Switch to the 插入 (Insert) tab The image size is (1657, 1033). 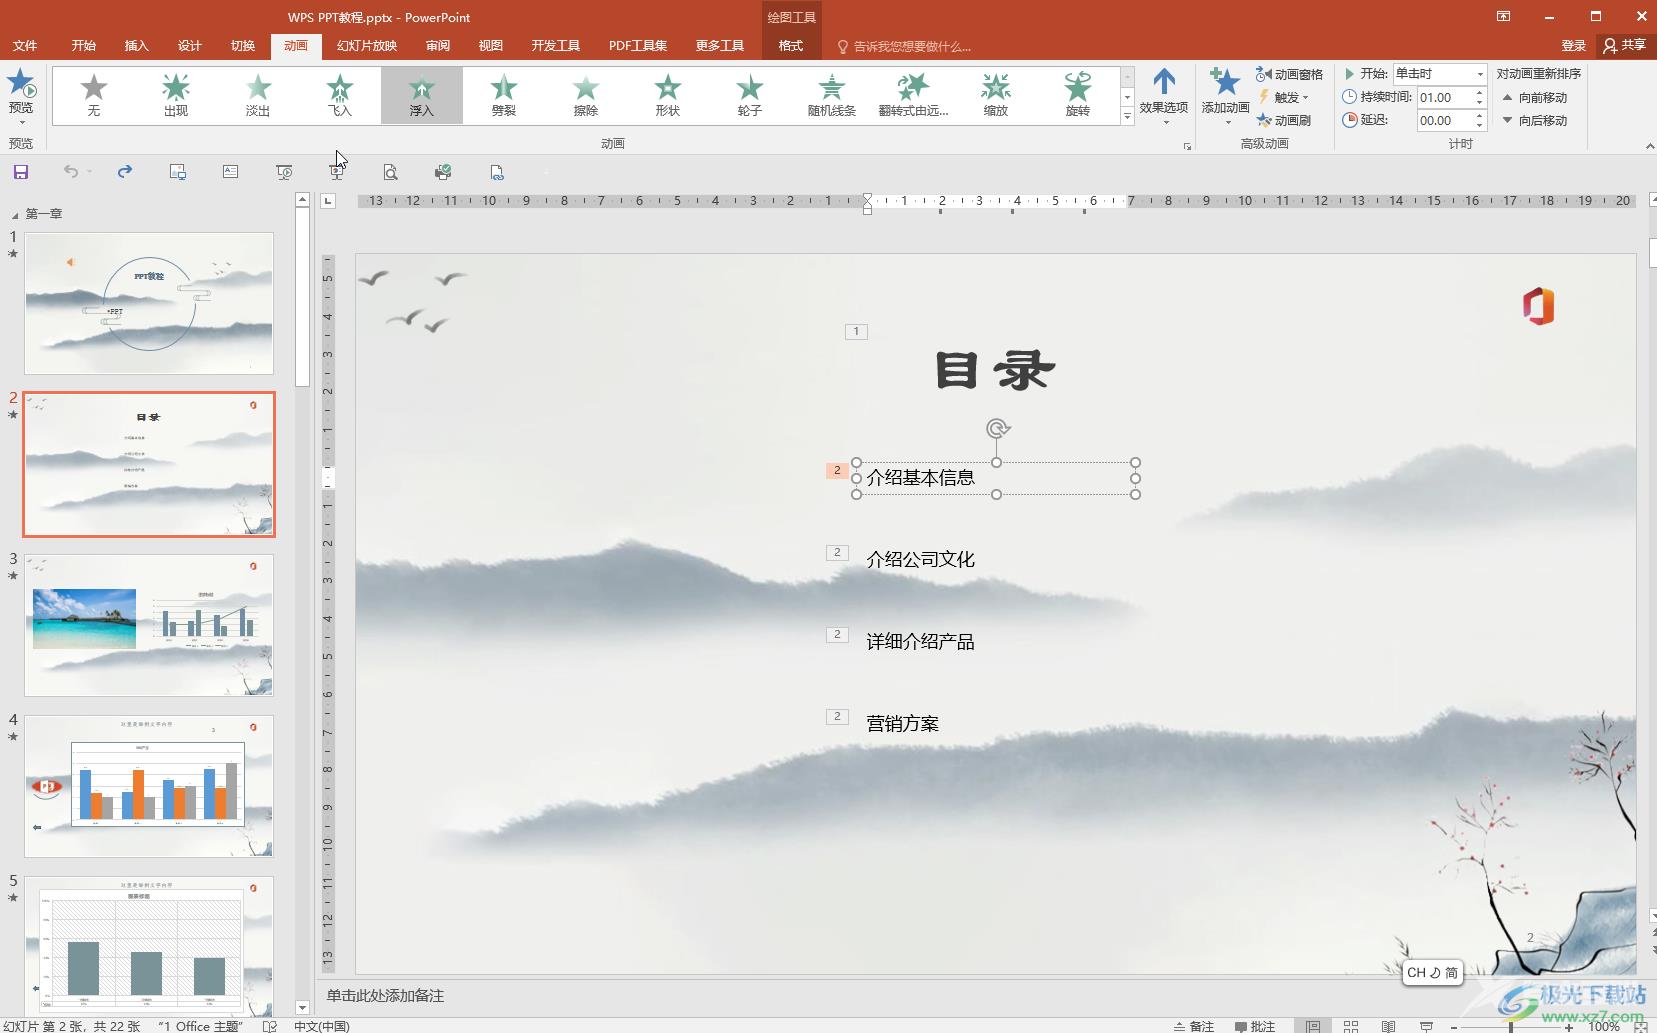[136, 46]
